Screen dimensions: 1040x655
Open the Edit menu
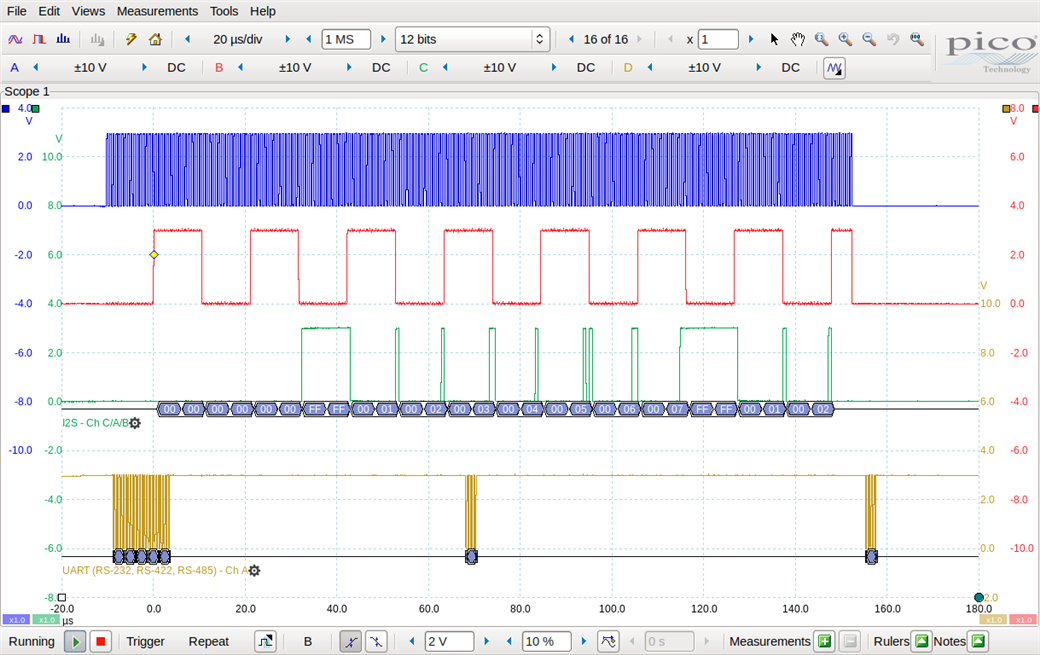[x=49, y=11]
